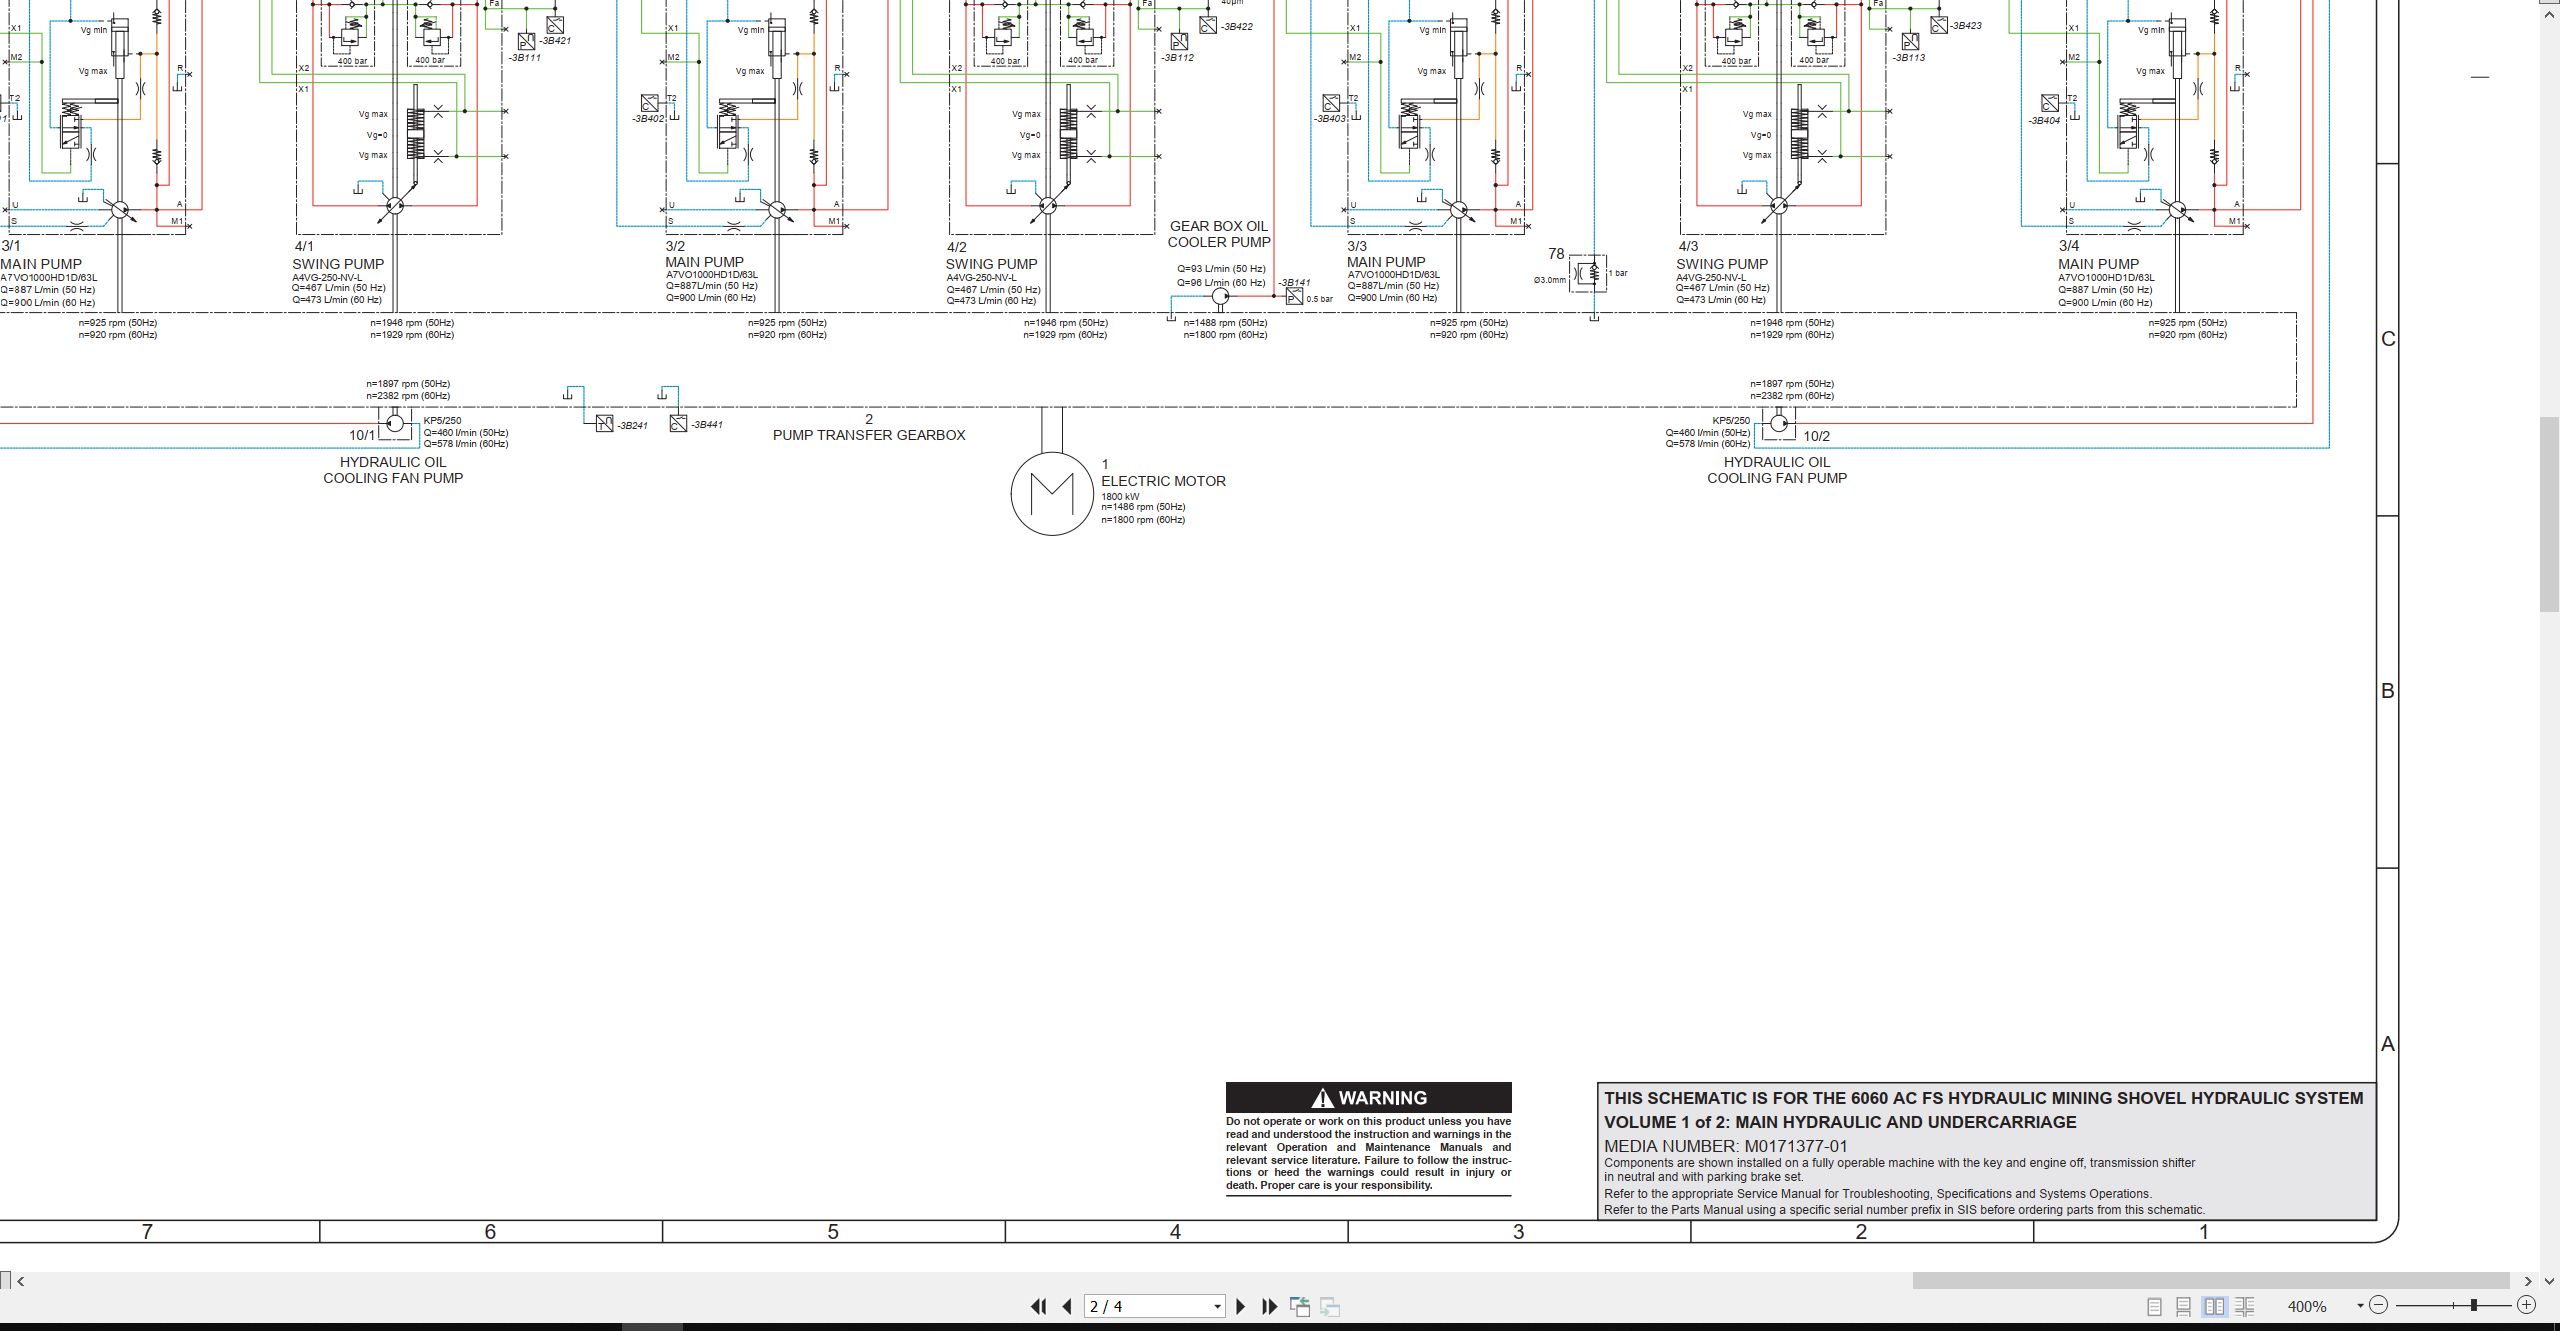Click the -3B241 sensor symbol
The width and height of the screenshot is (2560, 1331).
click(x=604, y=424)
